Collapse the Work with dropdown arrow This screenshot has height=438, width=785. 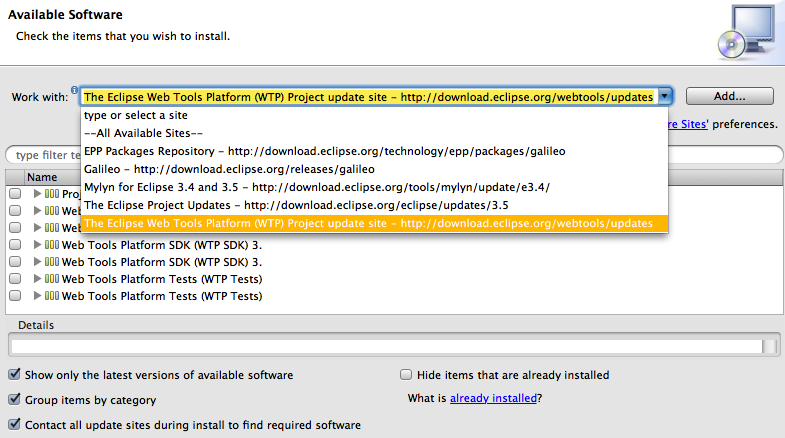coord(664,96)
